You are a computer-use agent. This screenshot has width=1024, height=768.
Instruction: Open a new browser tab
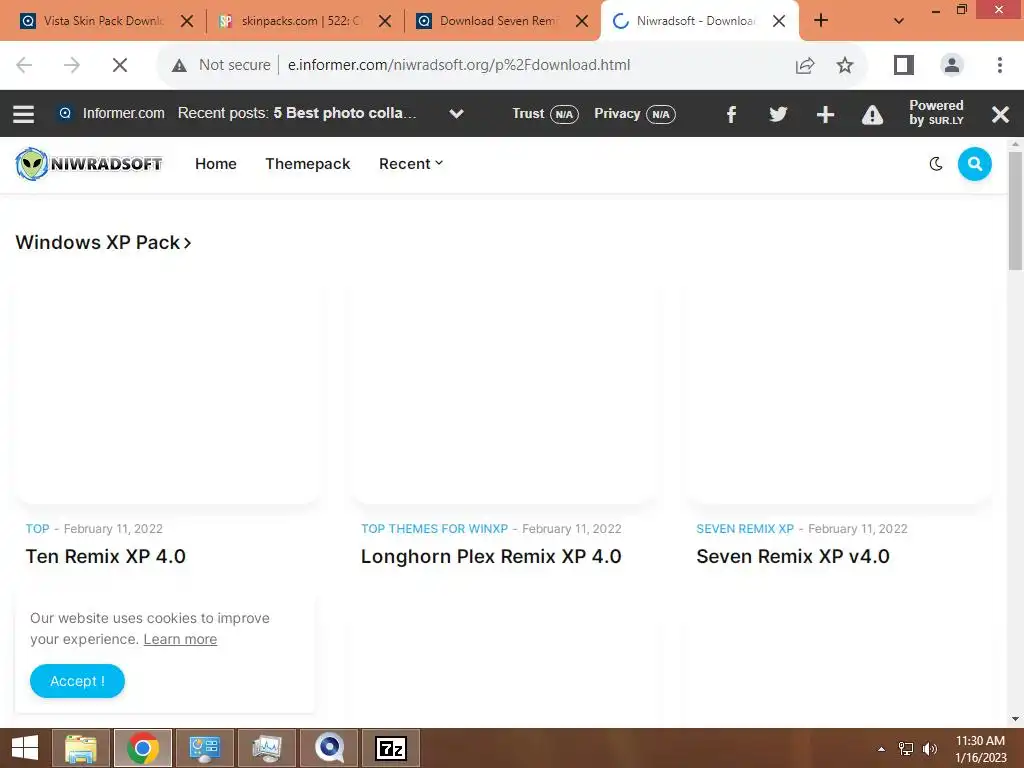pos(821,21)
